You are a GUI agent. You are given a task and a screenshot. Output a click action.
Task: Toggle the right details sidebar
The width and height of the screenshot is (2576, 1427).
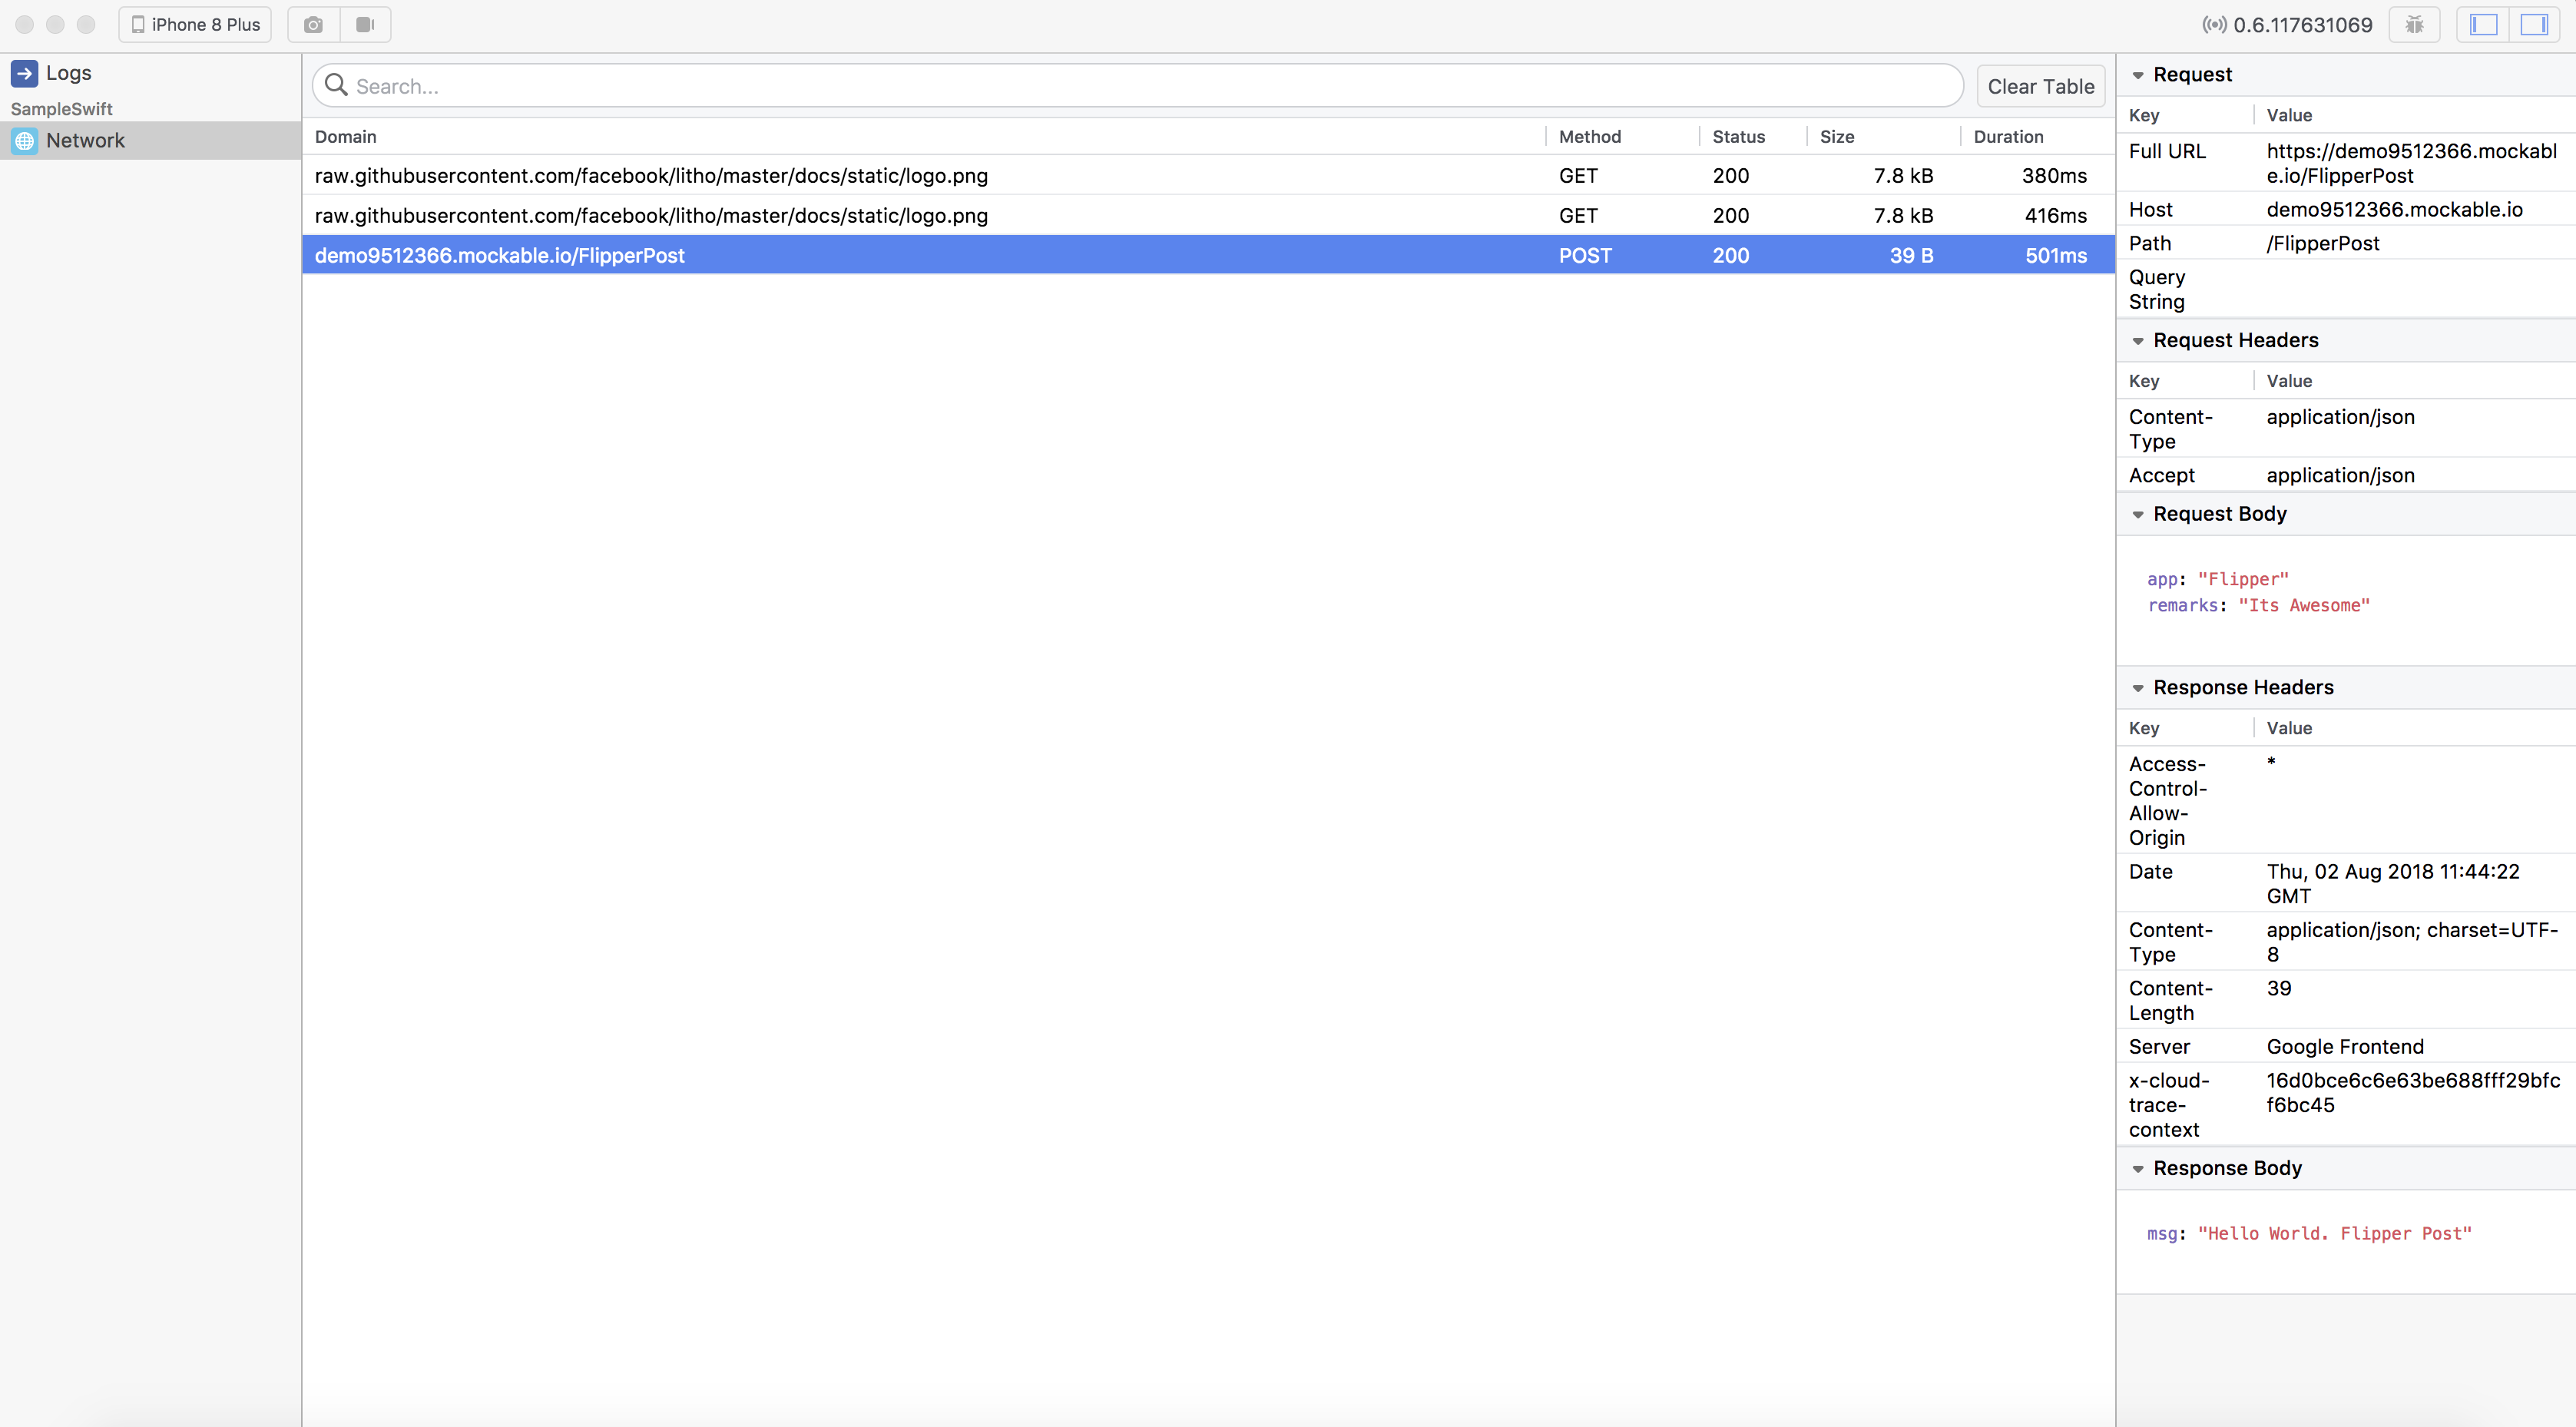click(2534, 25)
